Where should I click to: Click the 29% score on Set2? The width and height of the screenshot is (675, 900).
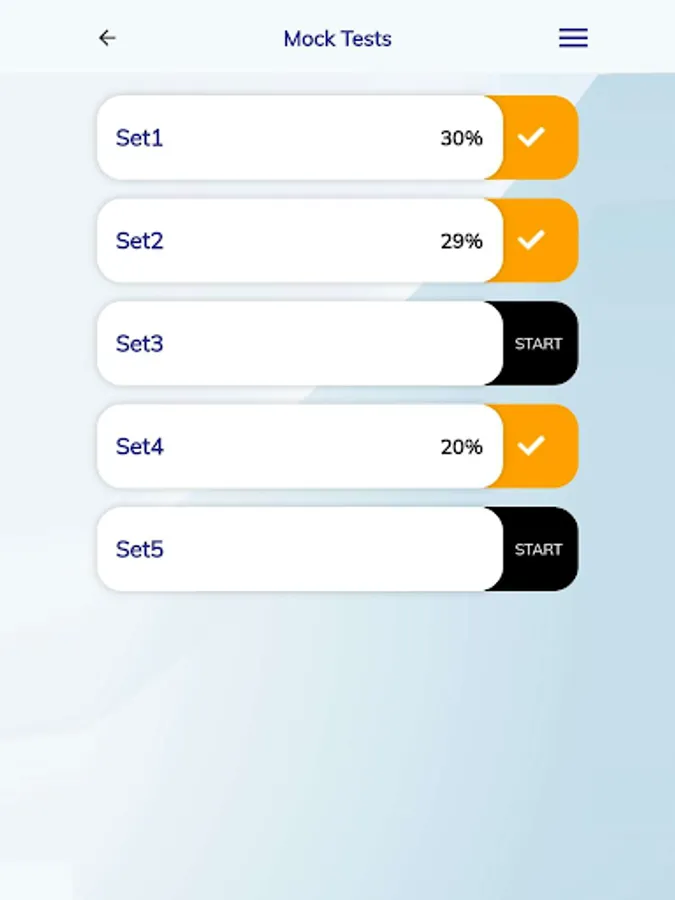(461, 241)
